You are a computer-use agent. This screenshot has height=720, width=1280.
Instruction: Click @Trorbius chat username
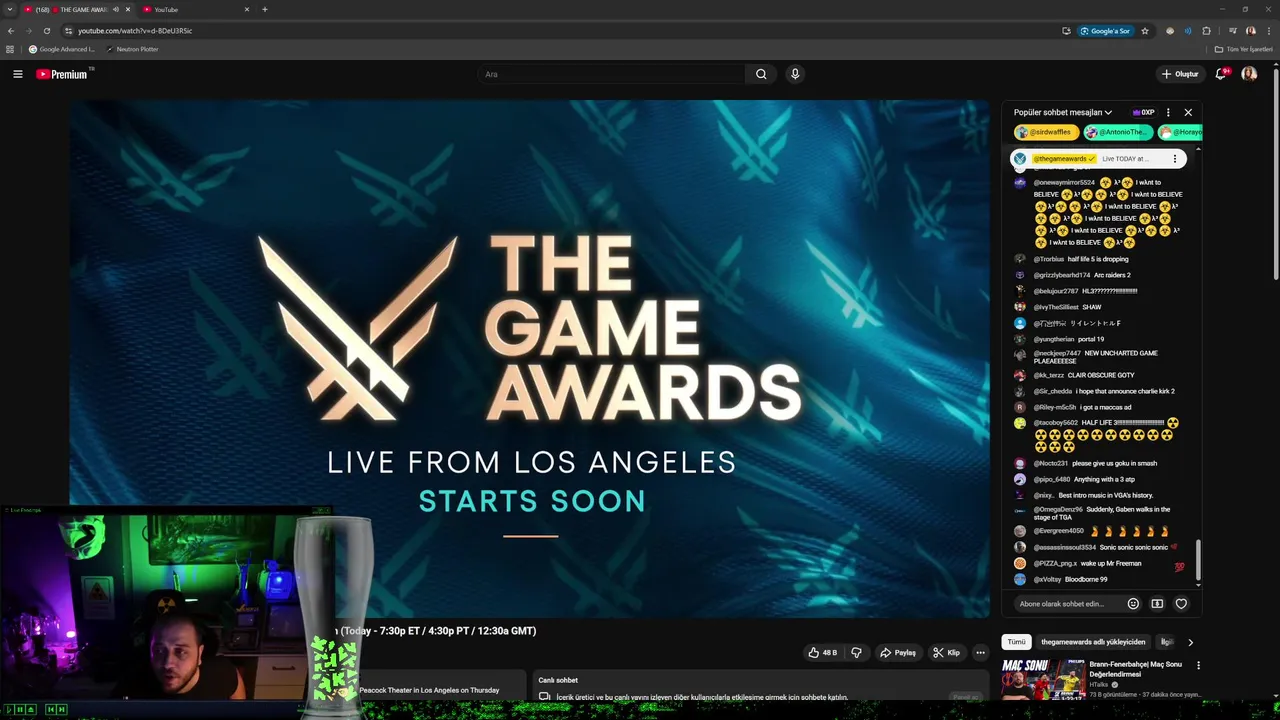(x=1048, y=259)
